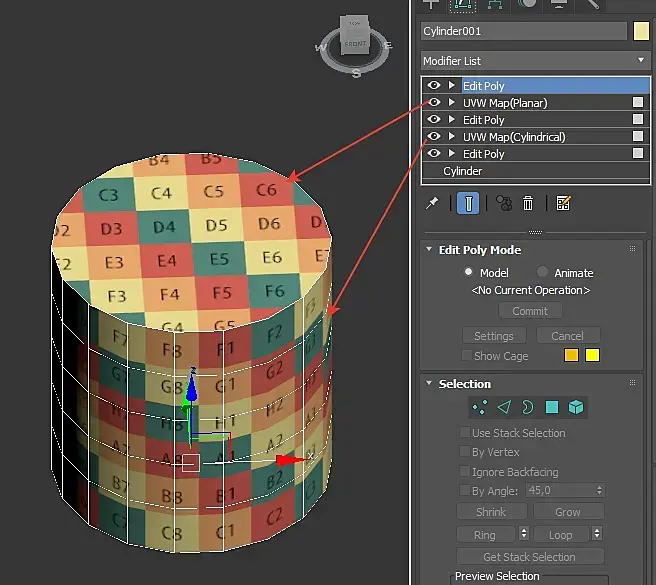
Task: Open the object color swatch beside Cylinder001
Action: click(x=641, y=31)
